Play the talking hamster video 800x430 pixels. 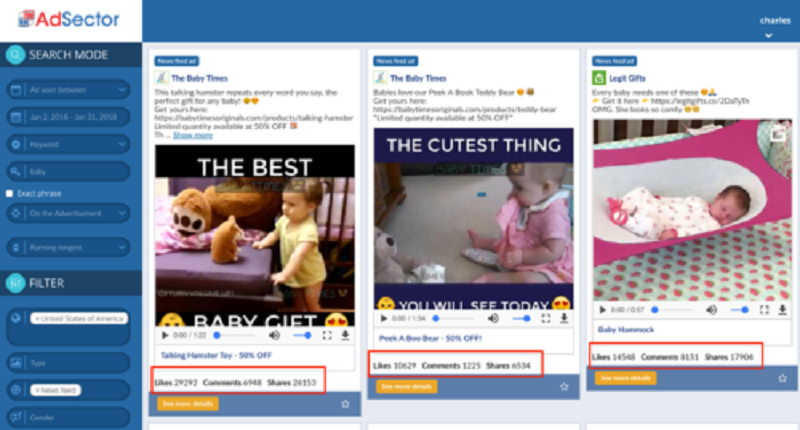(165, 335)
